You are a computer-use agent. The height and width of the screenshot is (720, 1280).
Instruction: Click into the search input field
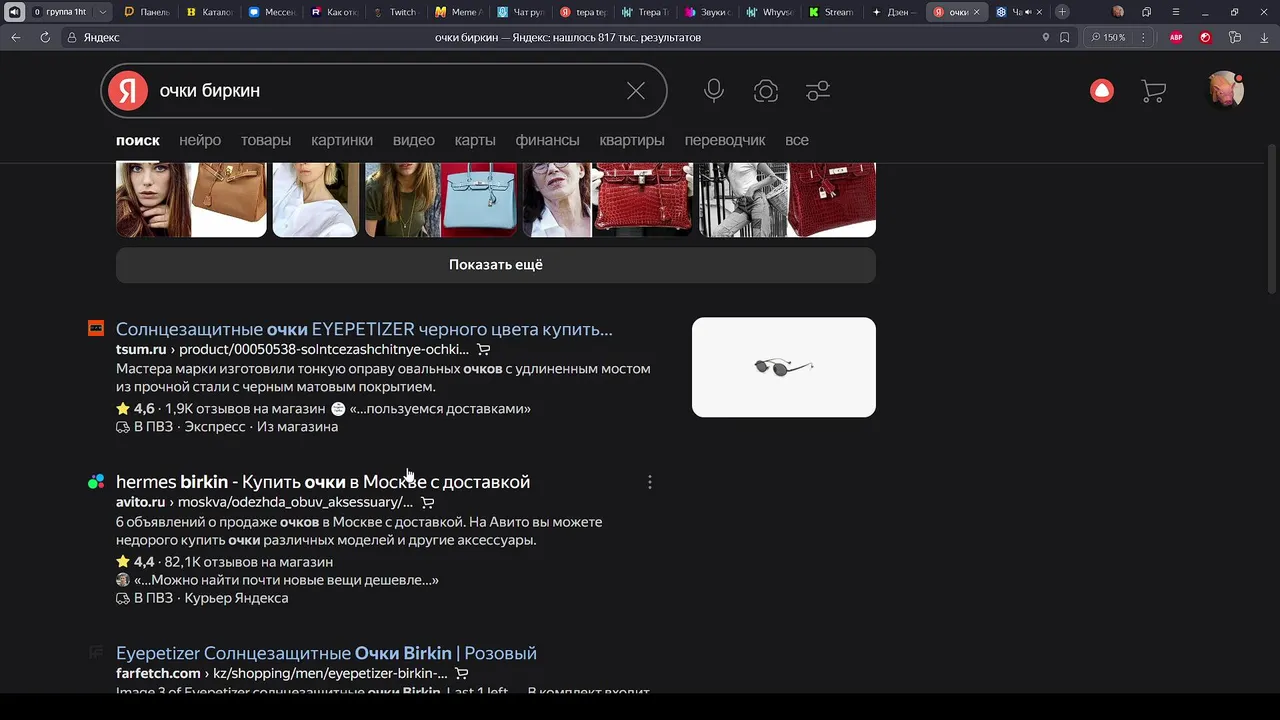(x=385, y=91)
